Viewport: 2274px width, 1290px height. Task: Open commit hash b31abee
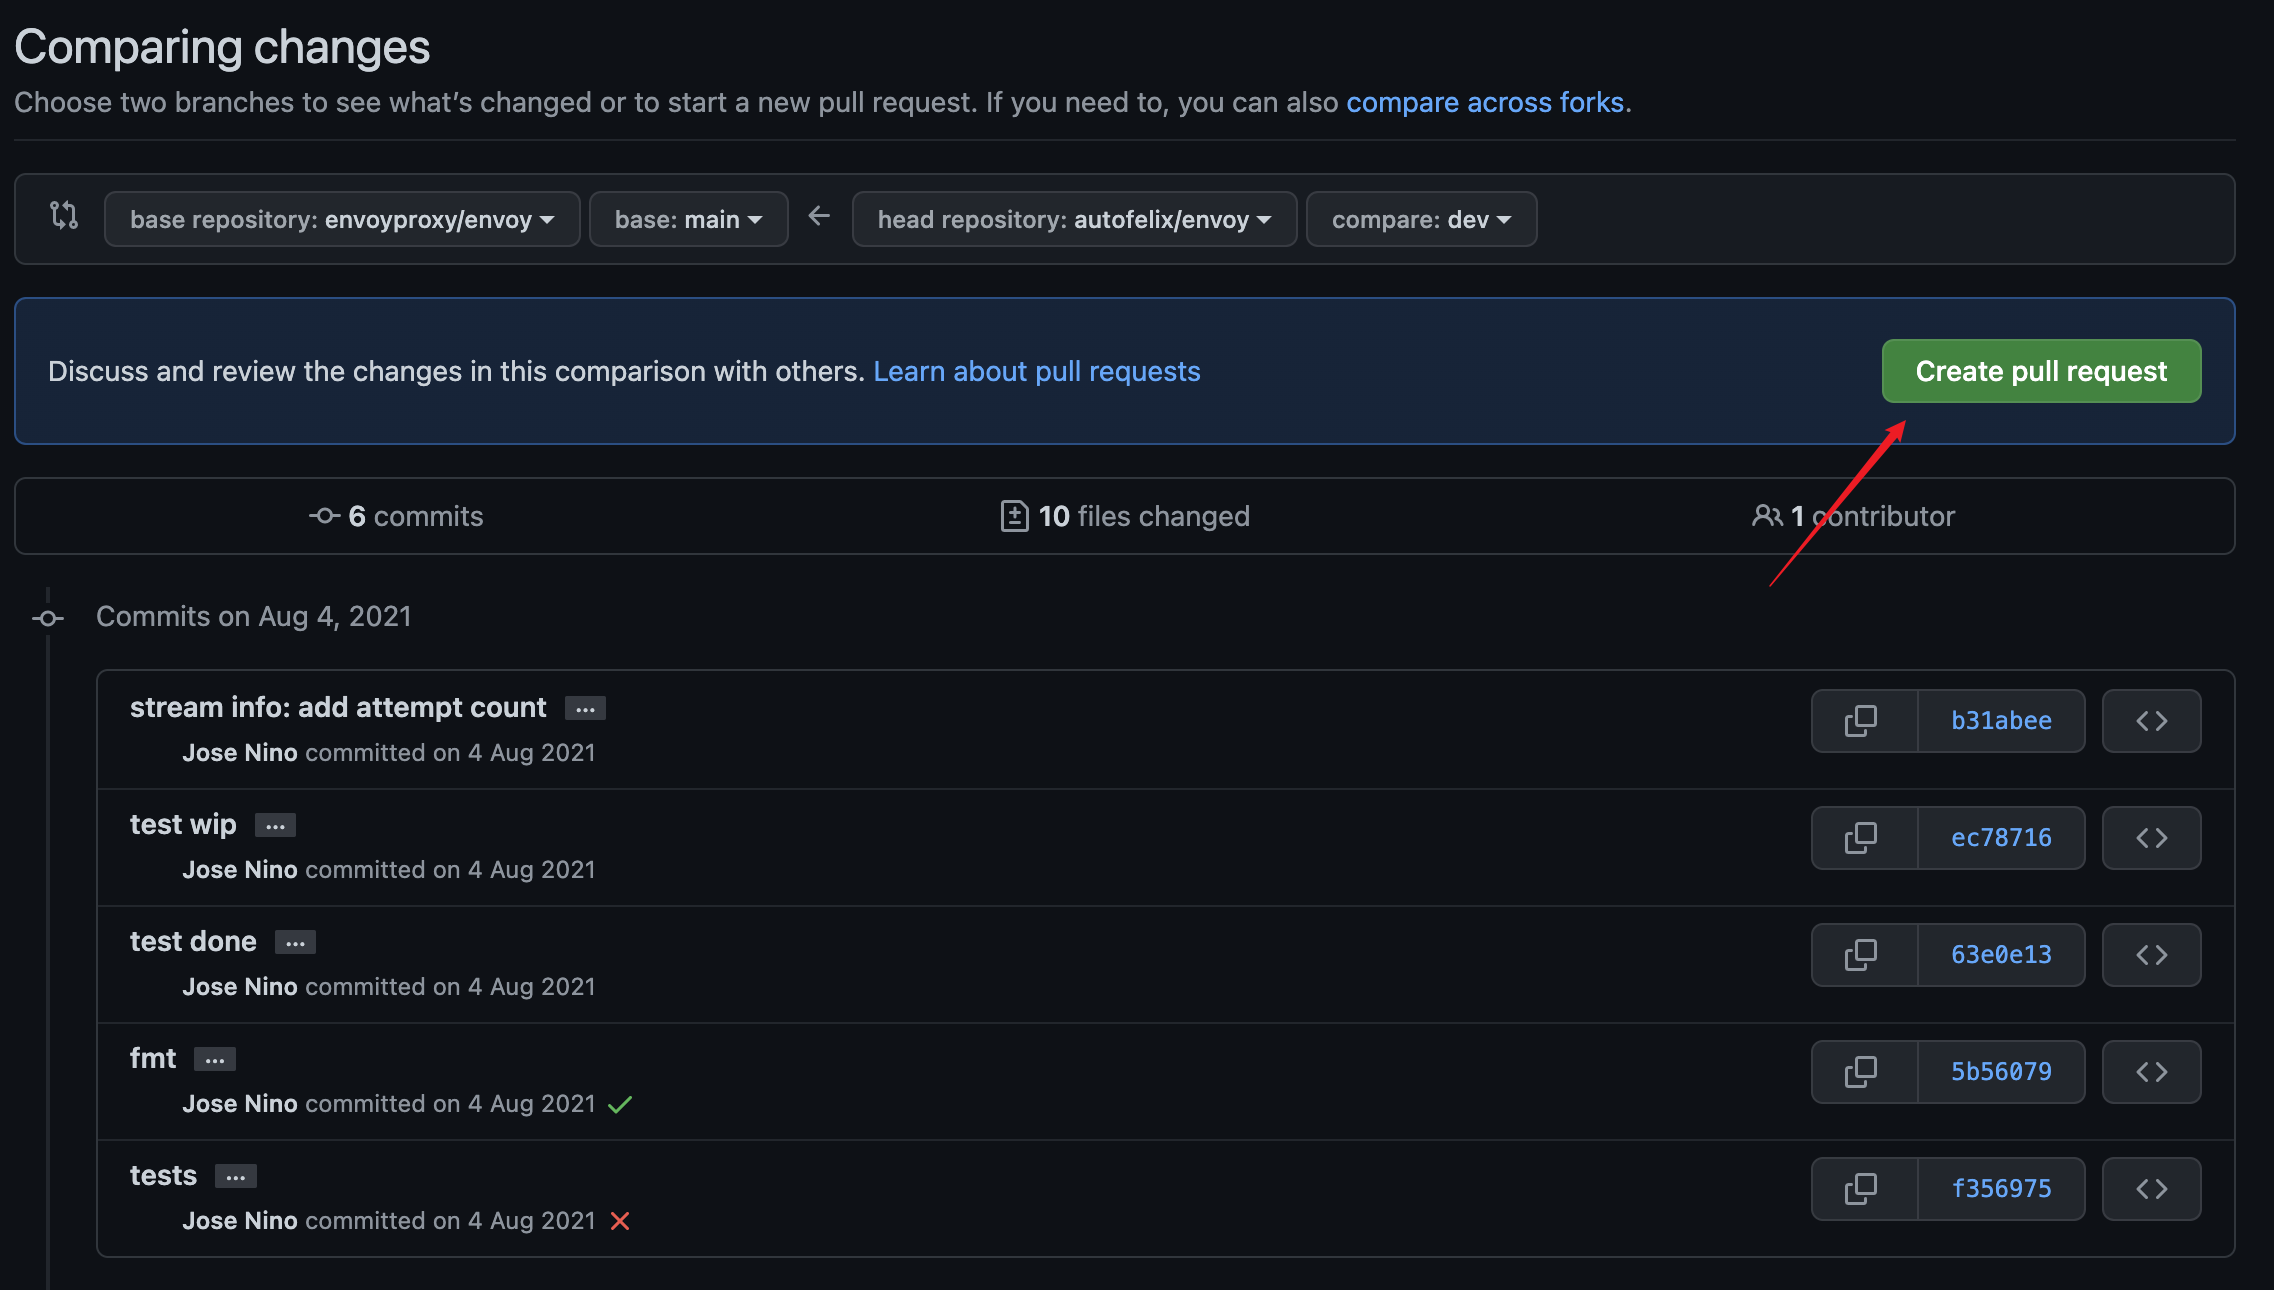point(2001,721)
